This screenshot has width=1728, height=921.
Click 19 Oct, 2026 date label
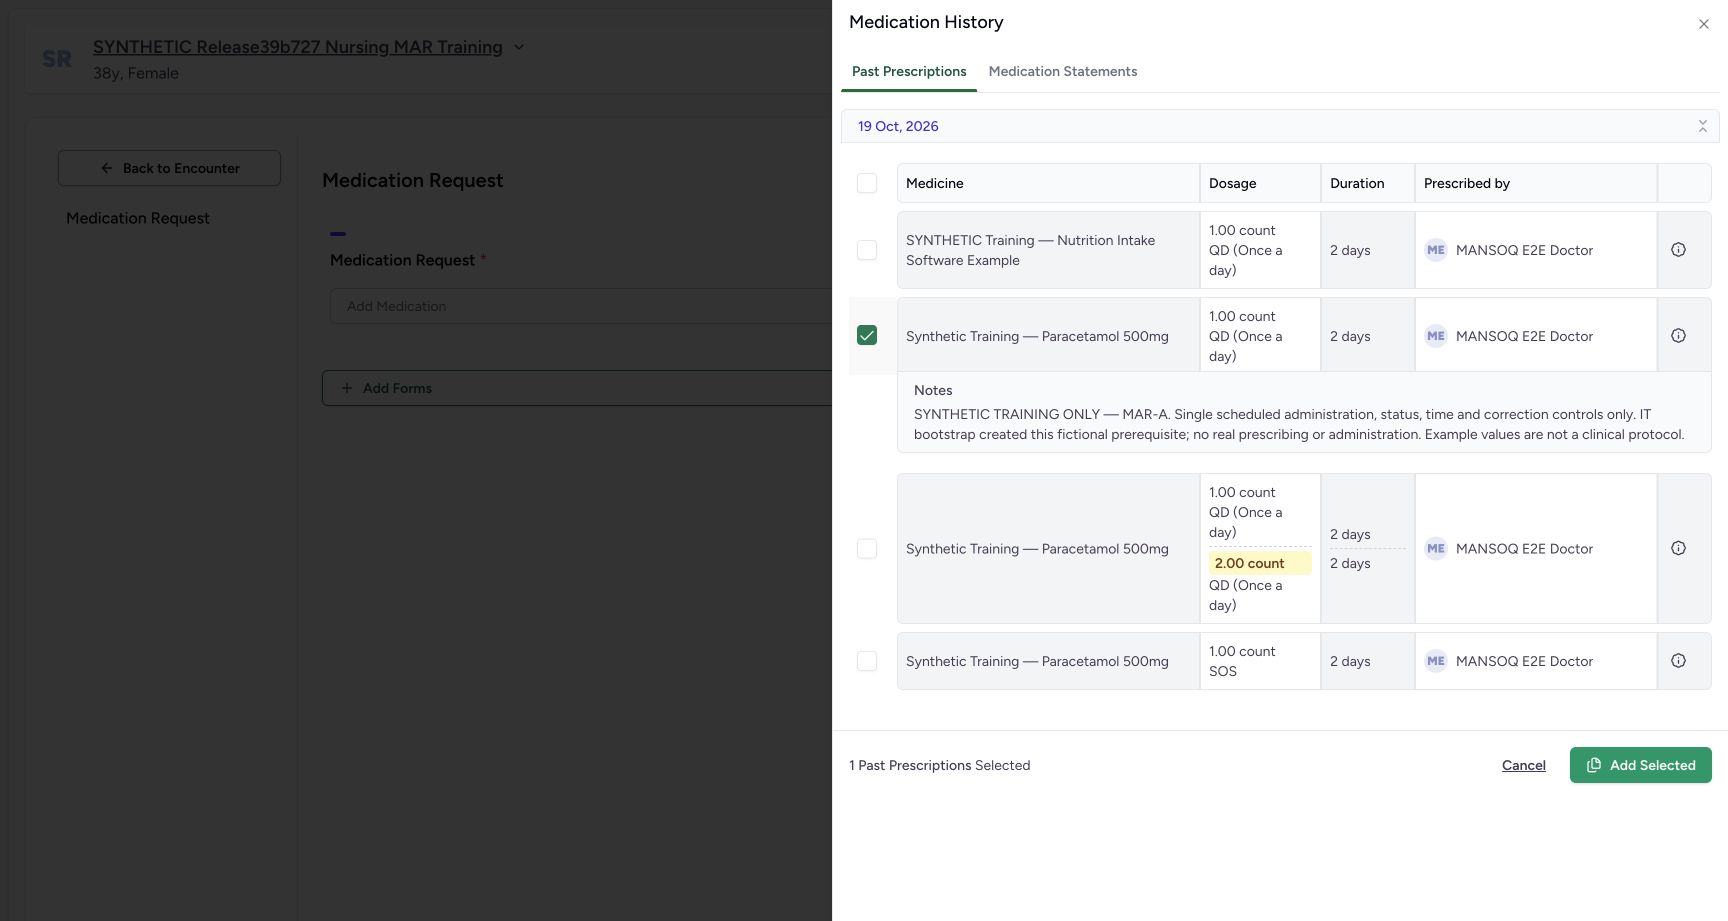(898, 126)
